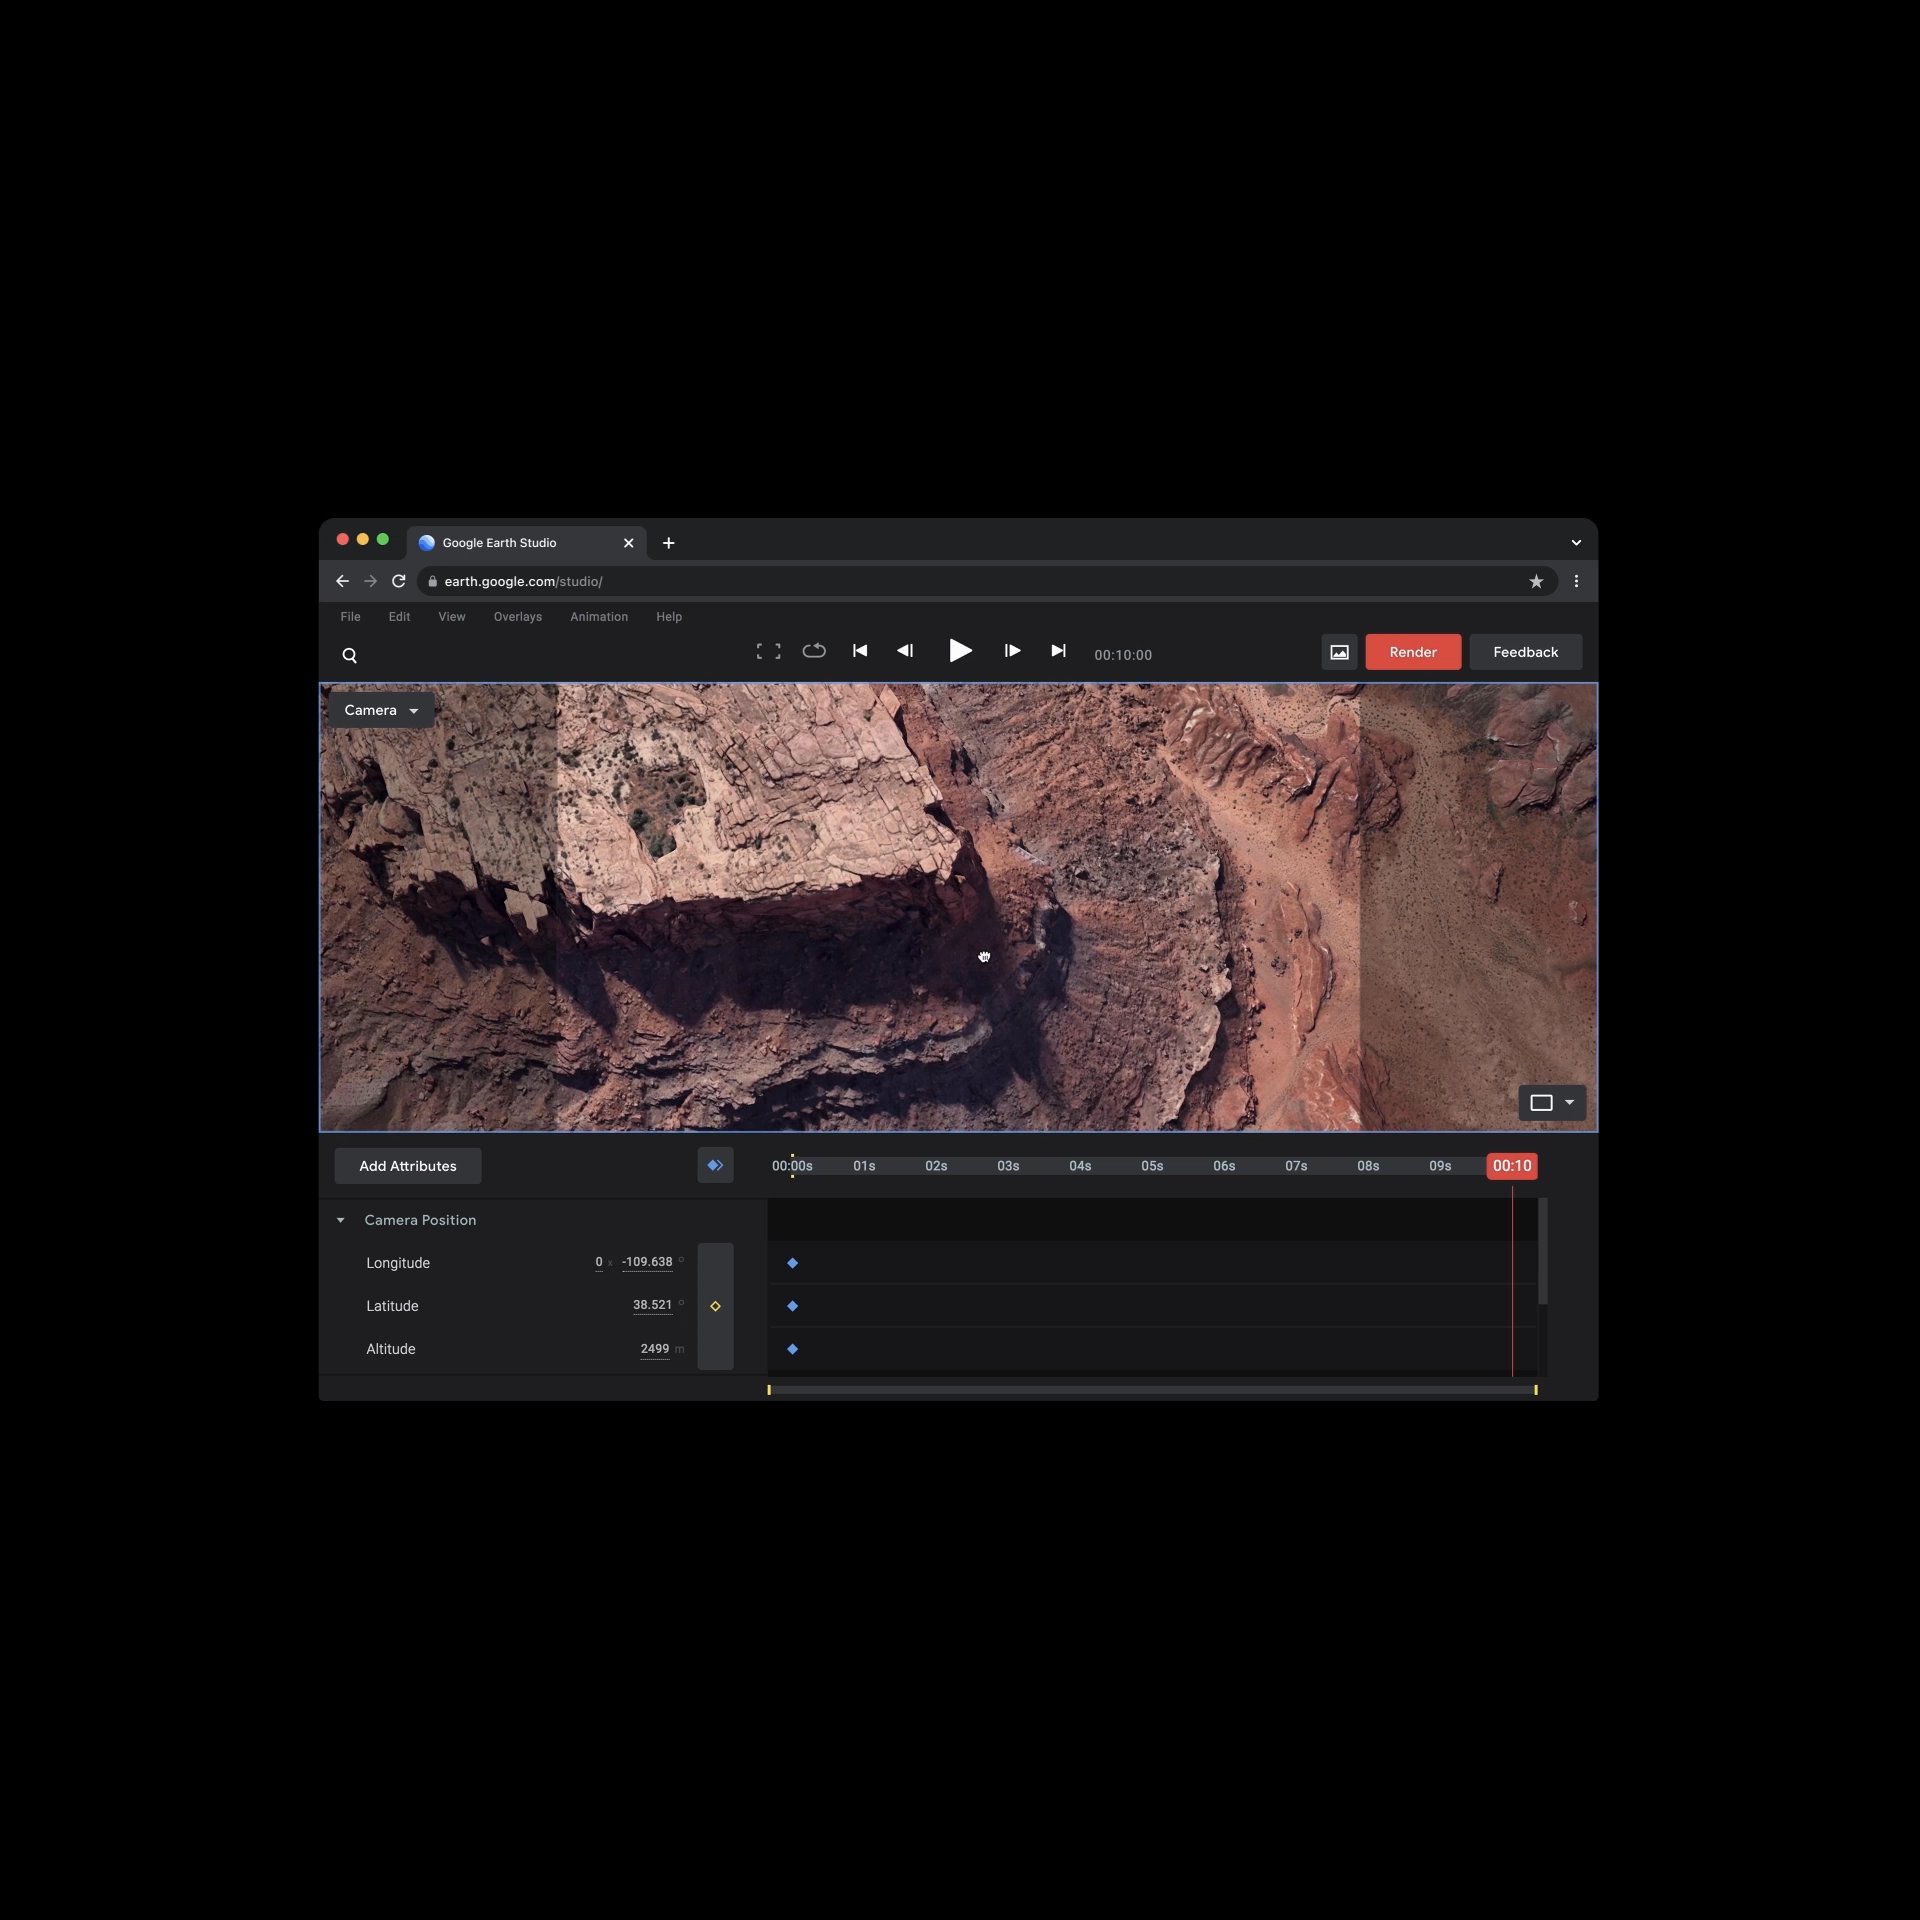Click the step forward frame button
Image resolution: width=1920 pixels, height=1920 pixels.
coord(1009,651)
